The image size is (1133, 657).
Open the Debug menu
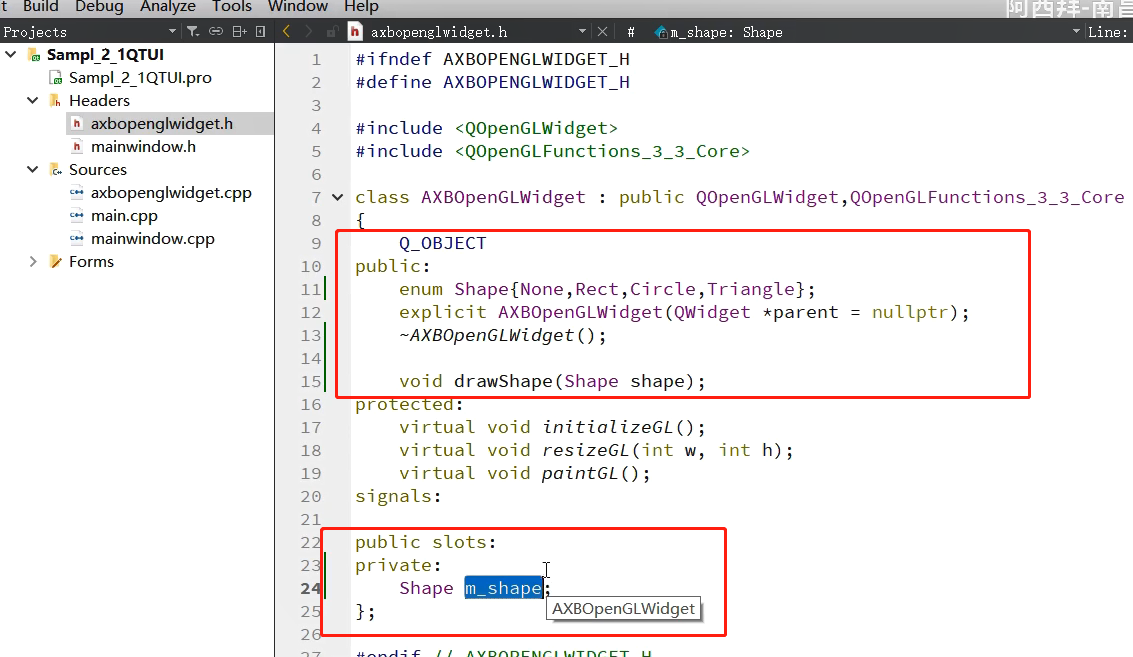click(99, 7)
